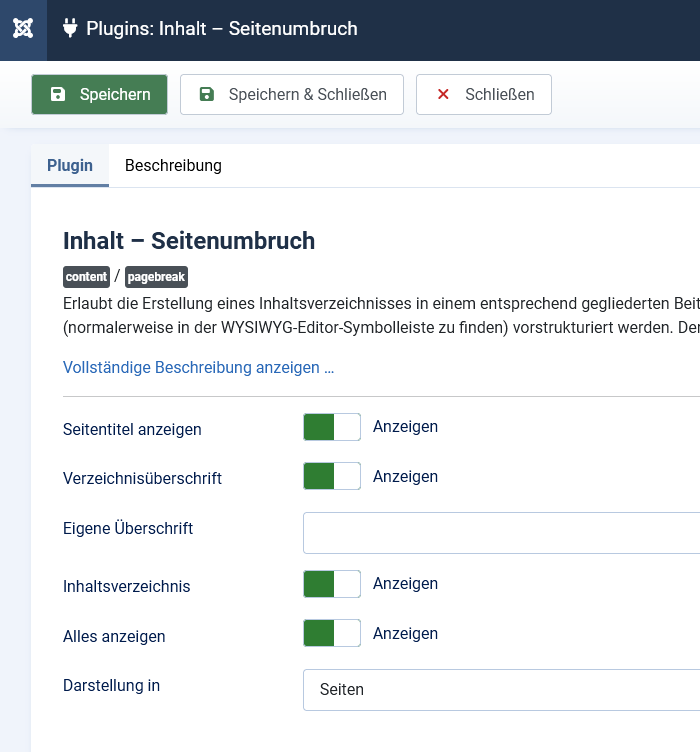
Task: Toggle the Alles anzeigen switch
Action: pyautogui.click(x=332, y=633)
